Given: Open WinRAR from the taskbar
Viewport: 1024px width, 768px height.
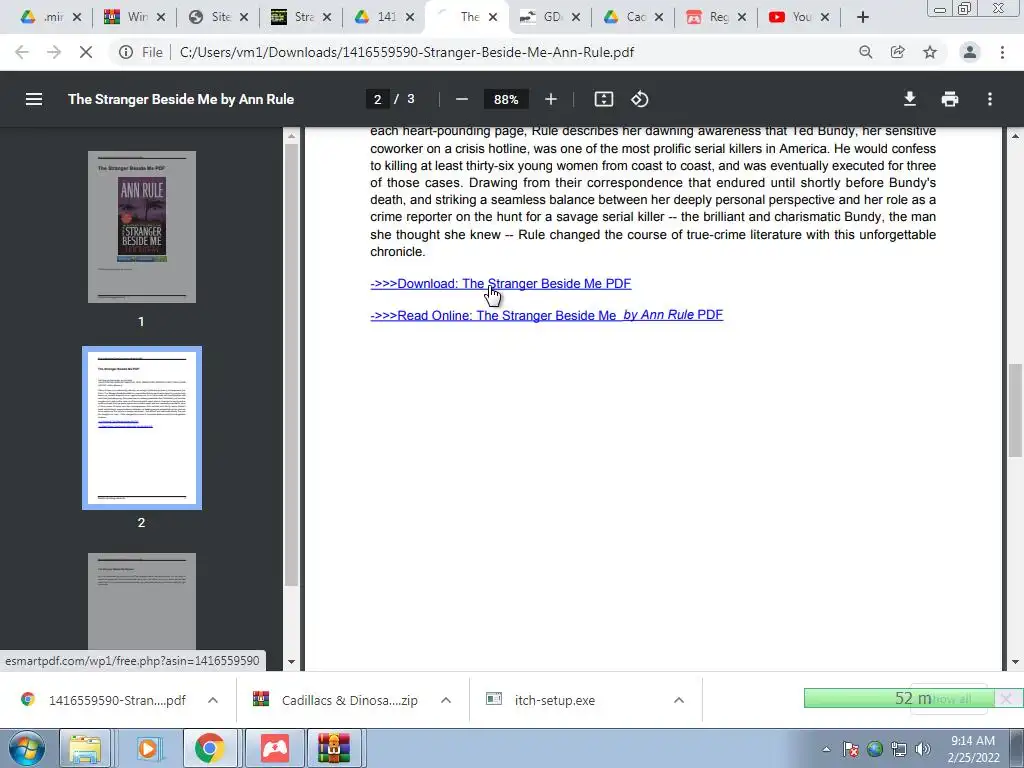Looking at the screenshot, I should pos(334,748).
